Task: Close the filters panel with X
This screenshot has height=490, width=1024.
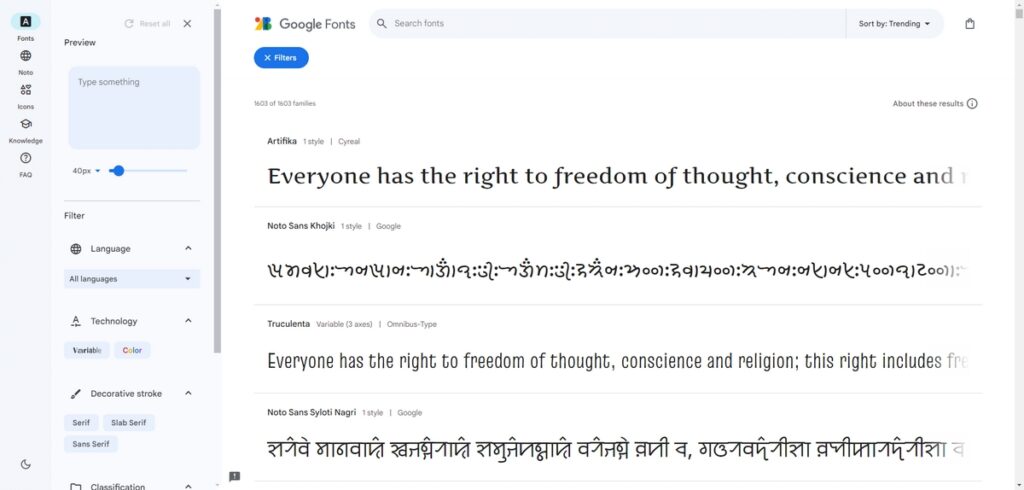Action: point(187,24)
